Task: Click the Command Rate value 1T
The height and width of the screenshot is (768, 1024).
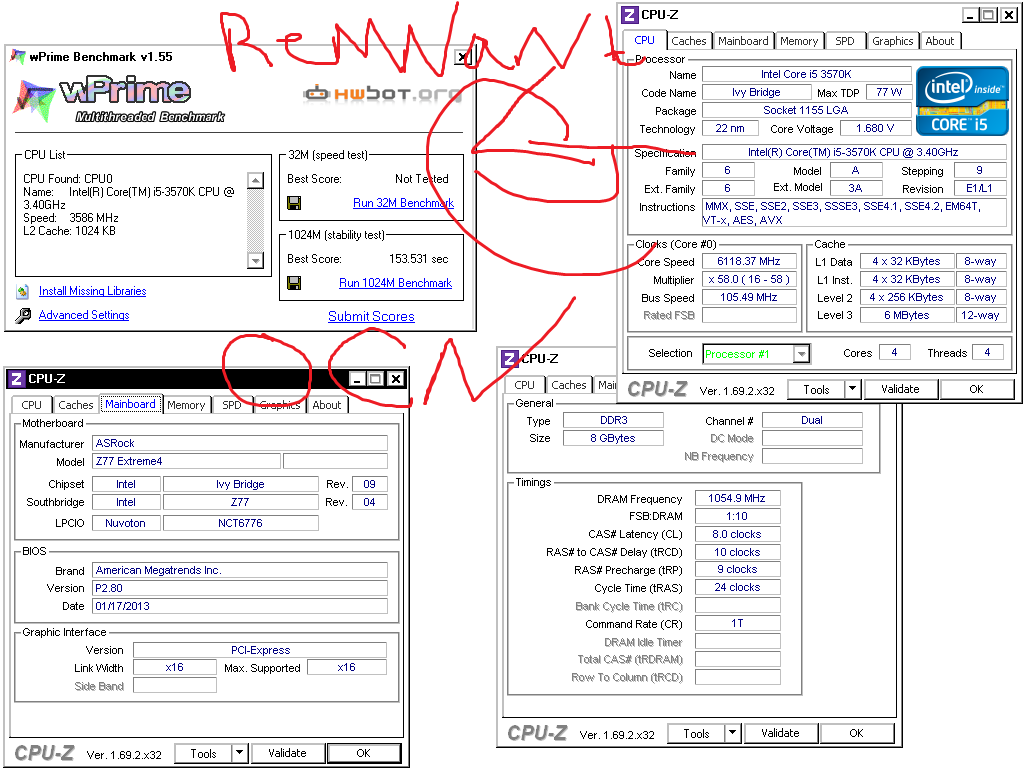Action: (737, 624)
